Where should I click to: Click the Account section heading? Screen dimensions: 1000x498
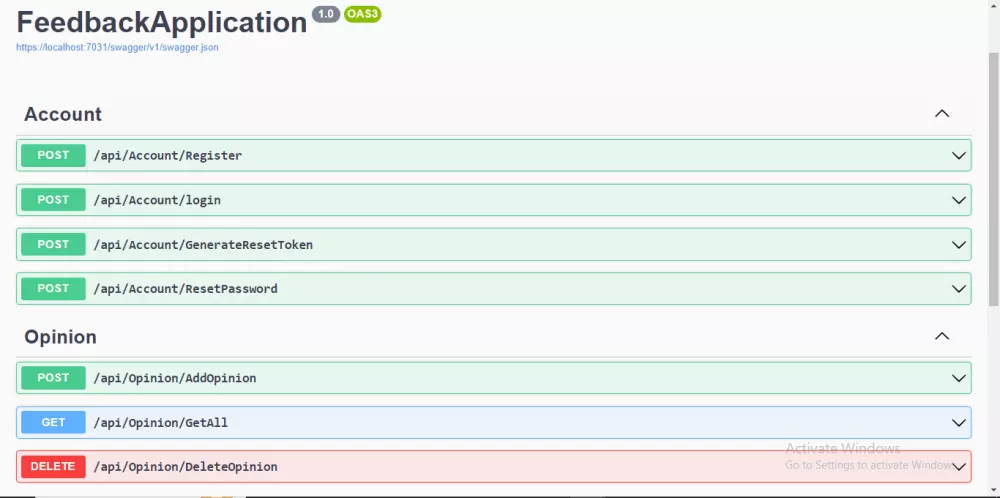pos(62,114)
